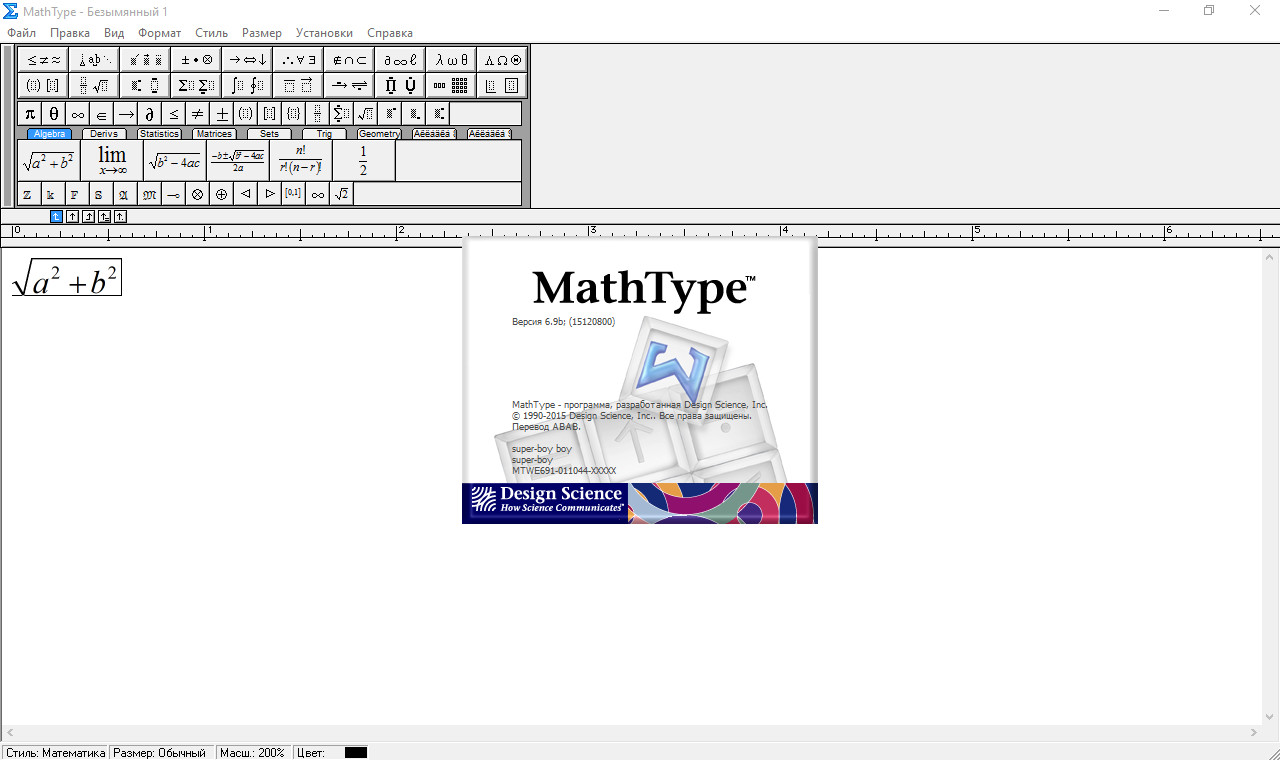The image size is (1280, 760).
Task: Insert the less-than-or-equal symbol
Action: pyautogui.click(x=174, y=114)
